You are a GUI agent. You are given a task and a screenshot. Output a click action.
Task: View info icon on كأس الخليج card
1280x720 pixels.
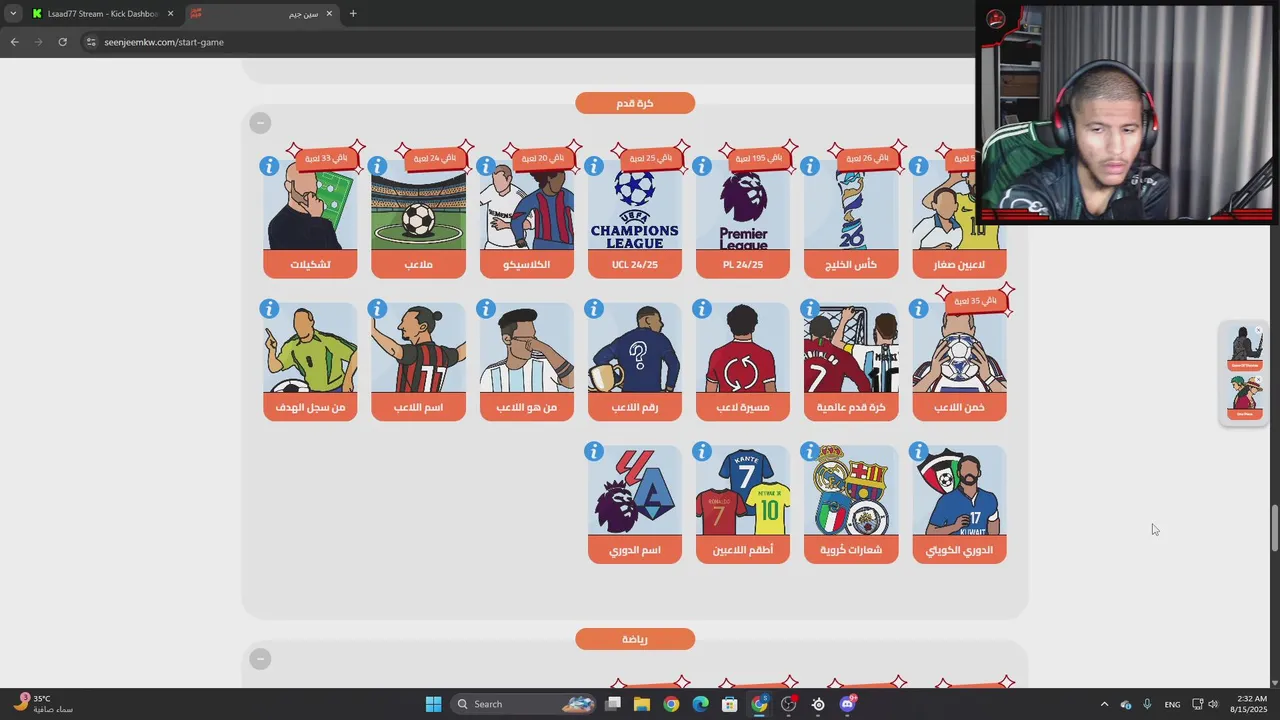pyautogui.click(x=810, y=166)
